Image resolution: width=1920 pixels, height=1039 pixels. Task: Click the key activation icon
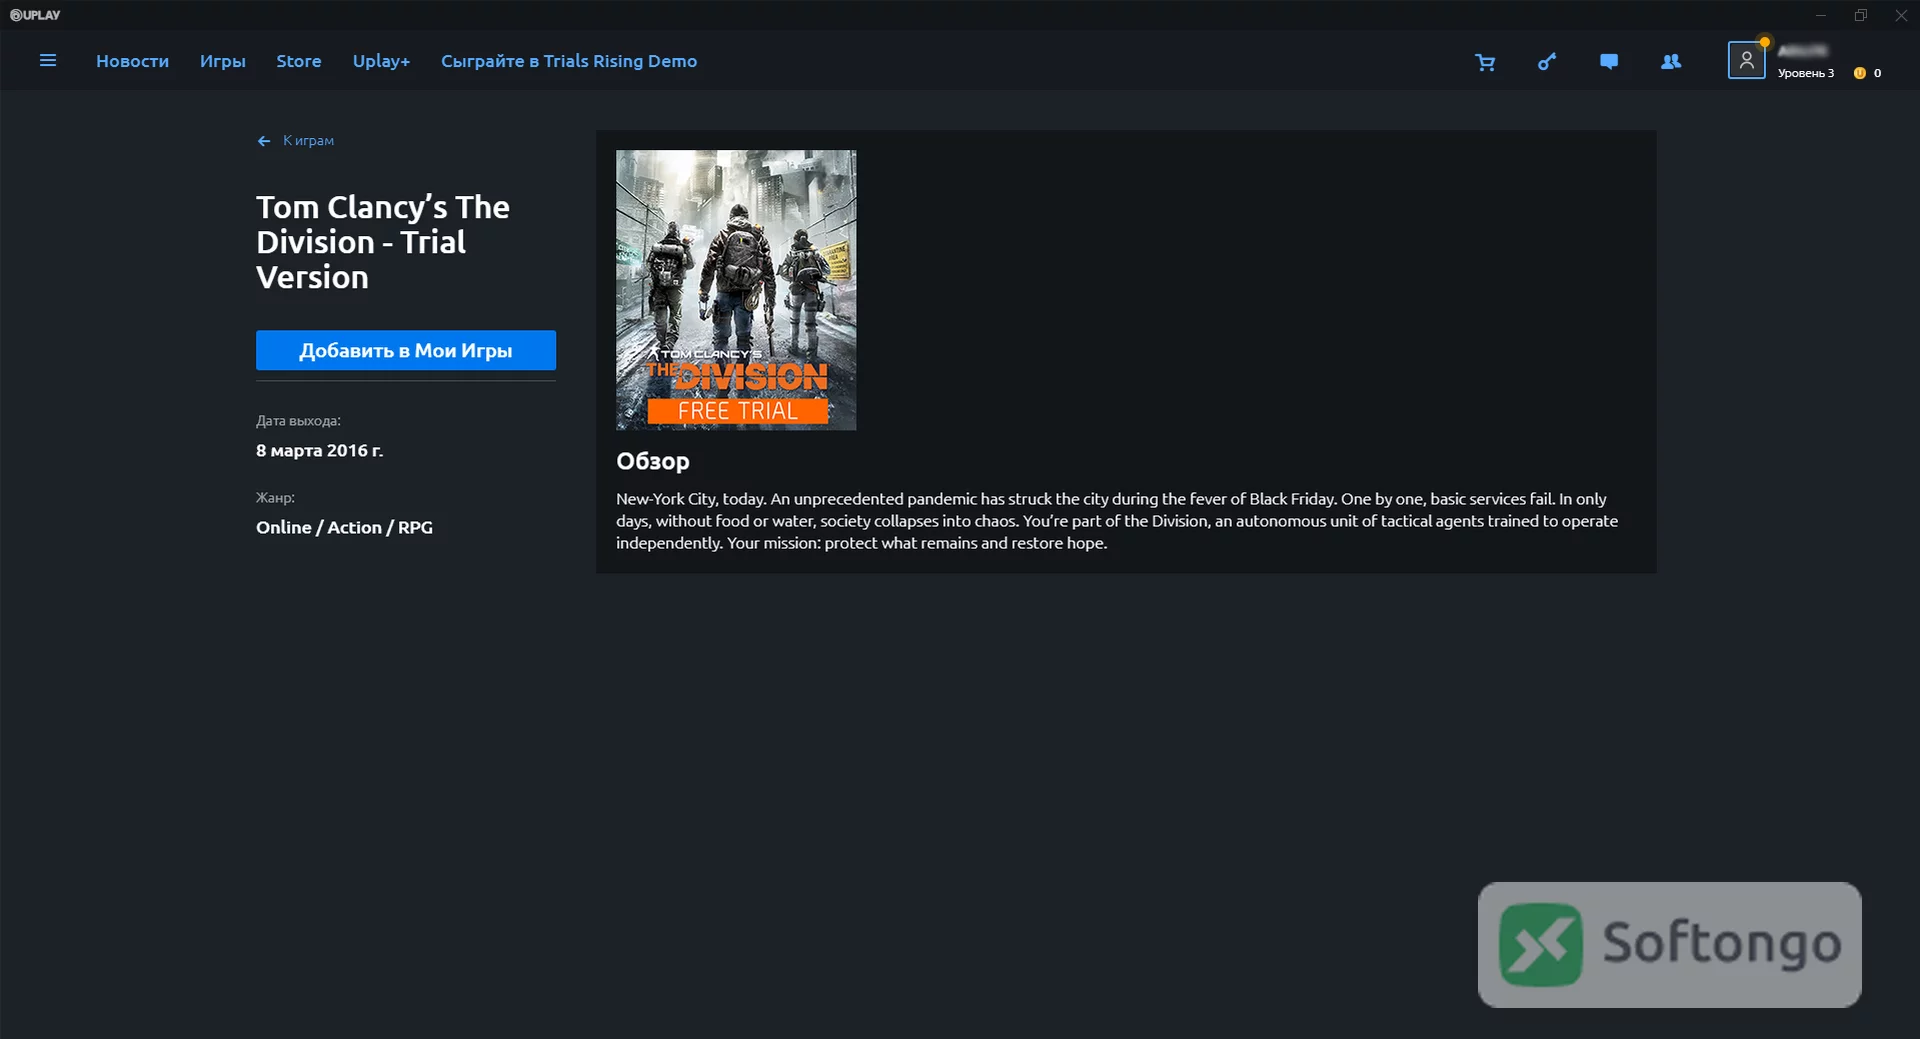[1547, 62]
